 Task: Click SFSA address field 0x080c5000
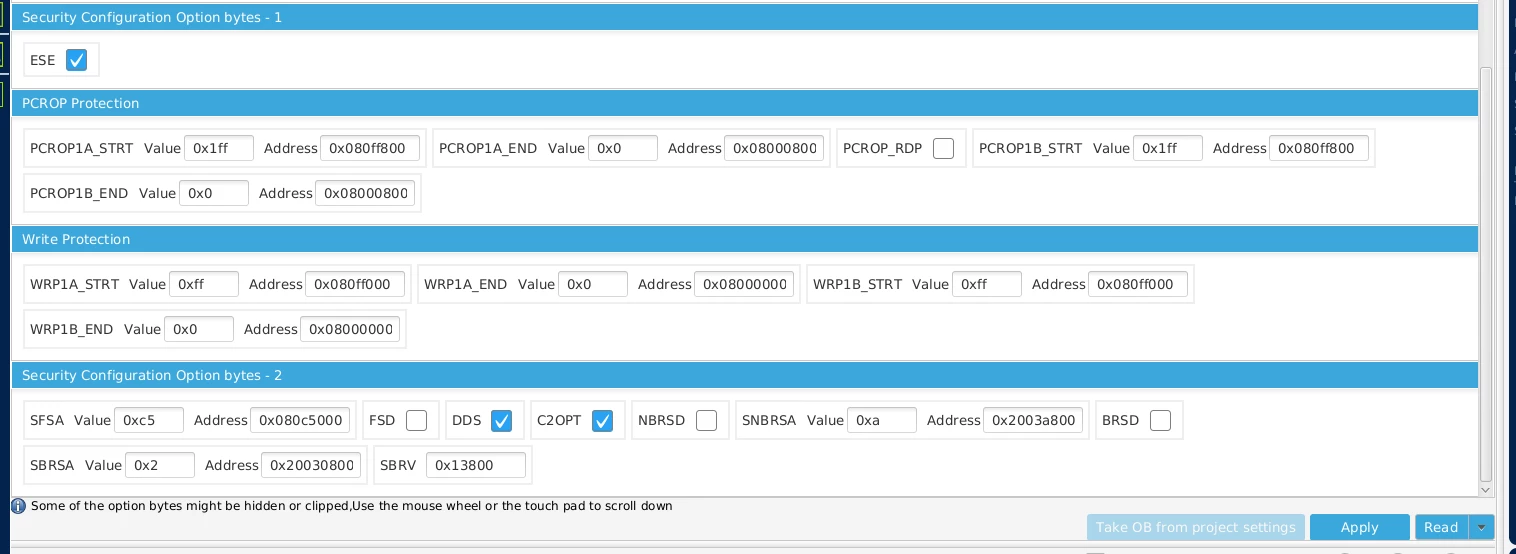[300, 420]
